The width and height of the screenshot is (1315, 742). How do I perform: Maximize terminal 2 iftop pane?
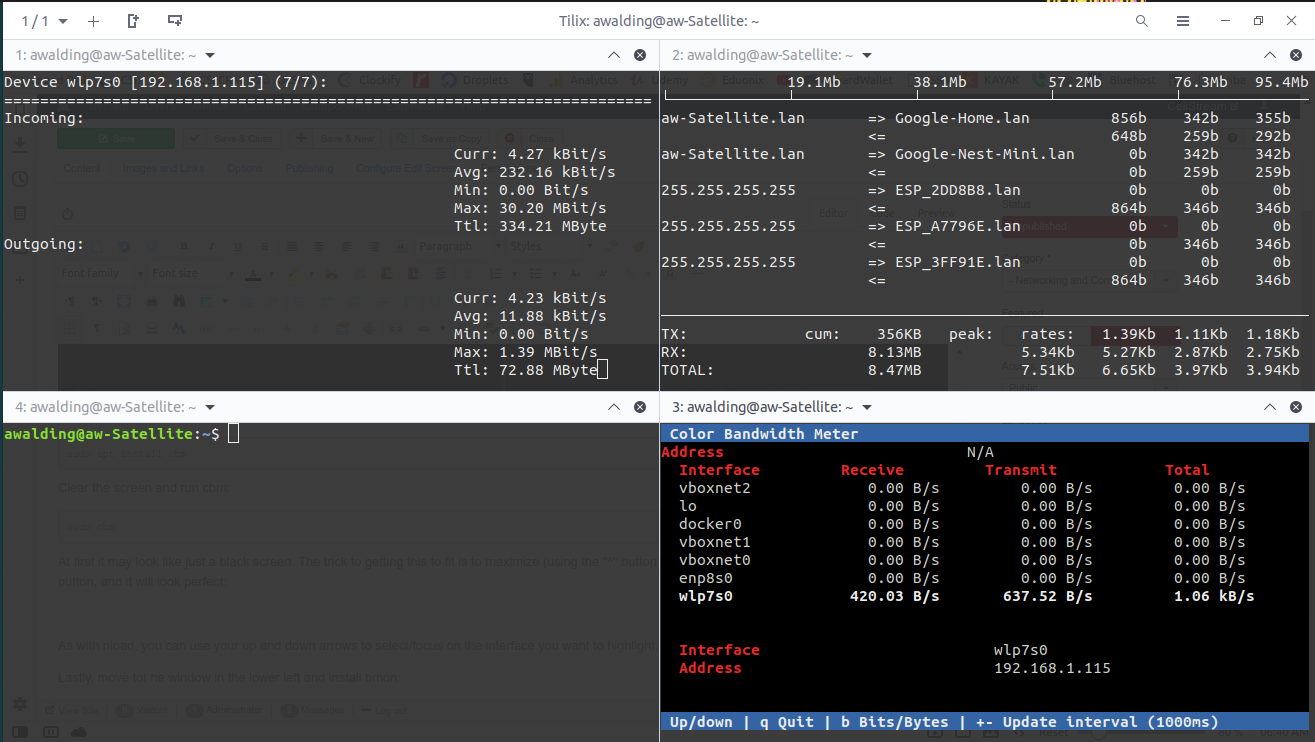pyautogui.click(x=1270, y=56)
